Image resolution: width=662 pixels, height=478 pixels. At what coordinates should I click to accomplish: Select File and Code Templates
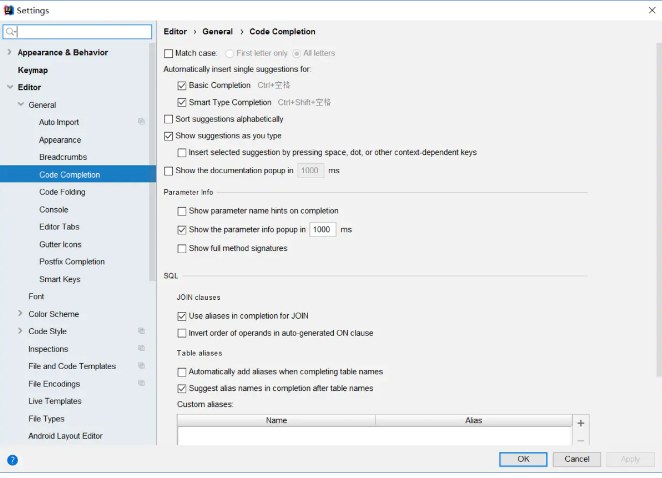click(72, 366)
